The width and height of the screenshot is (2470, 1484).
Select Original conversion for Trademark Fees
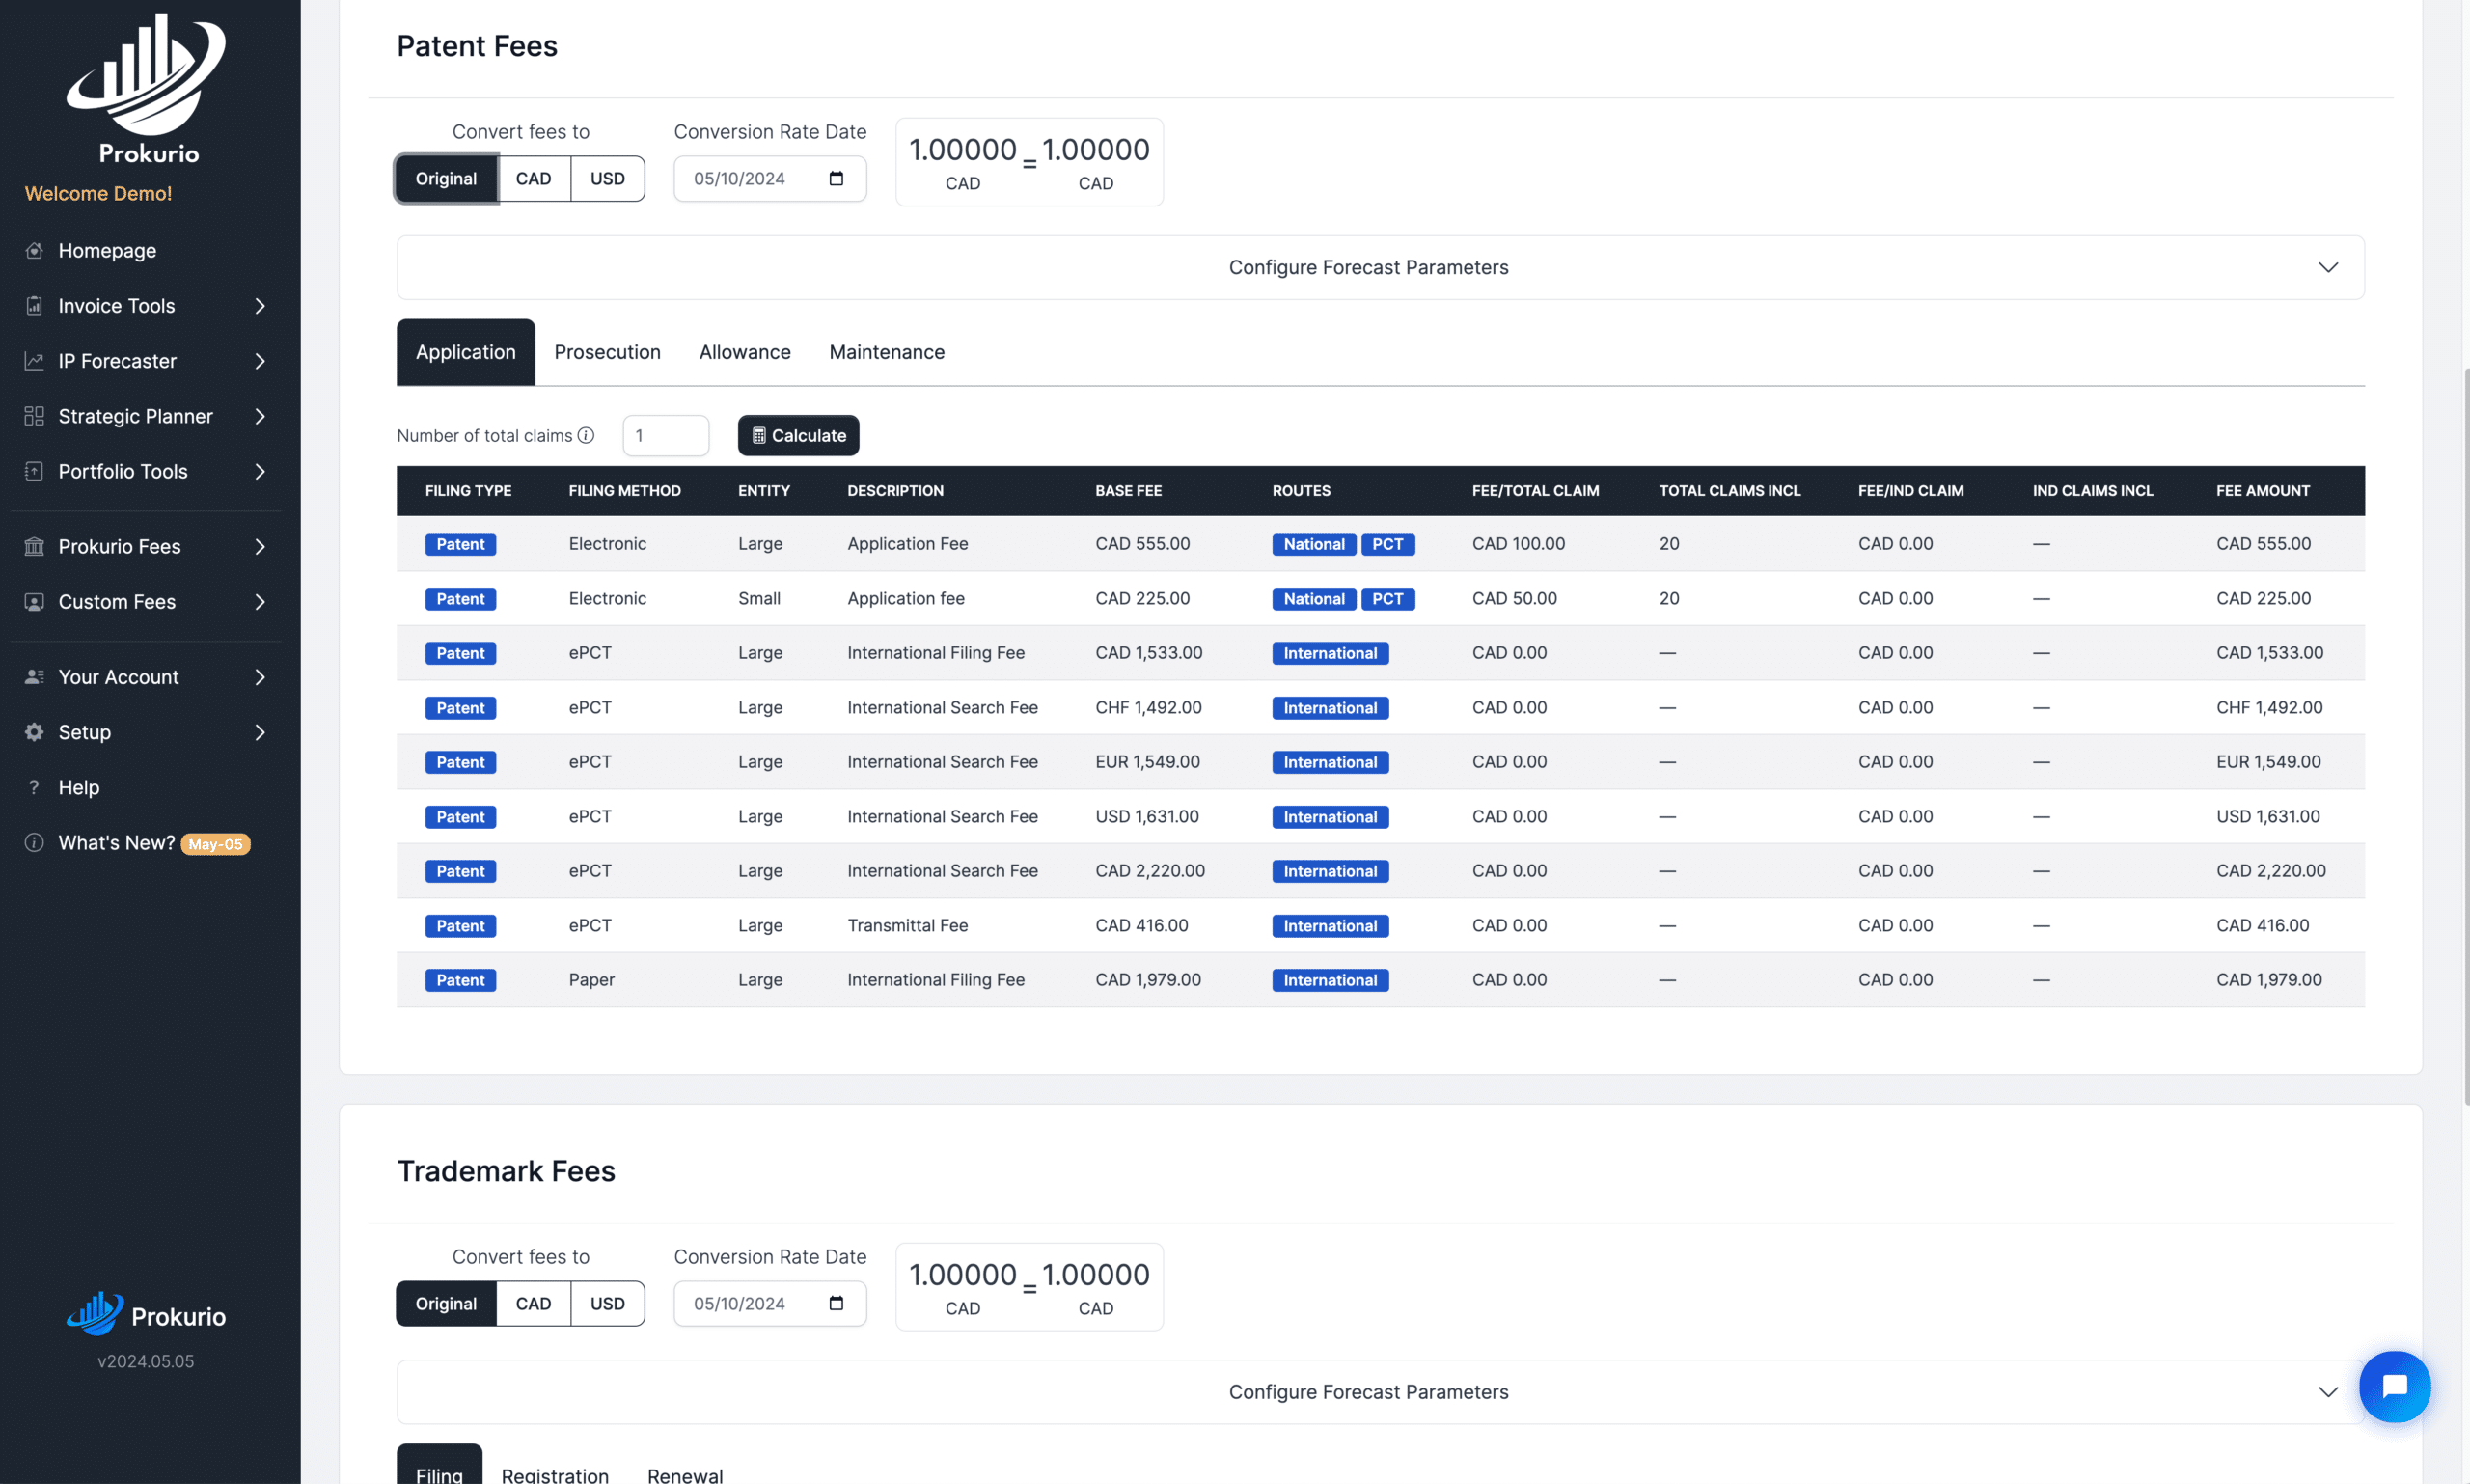(x=446, y=1303)
